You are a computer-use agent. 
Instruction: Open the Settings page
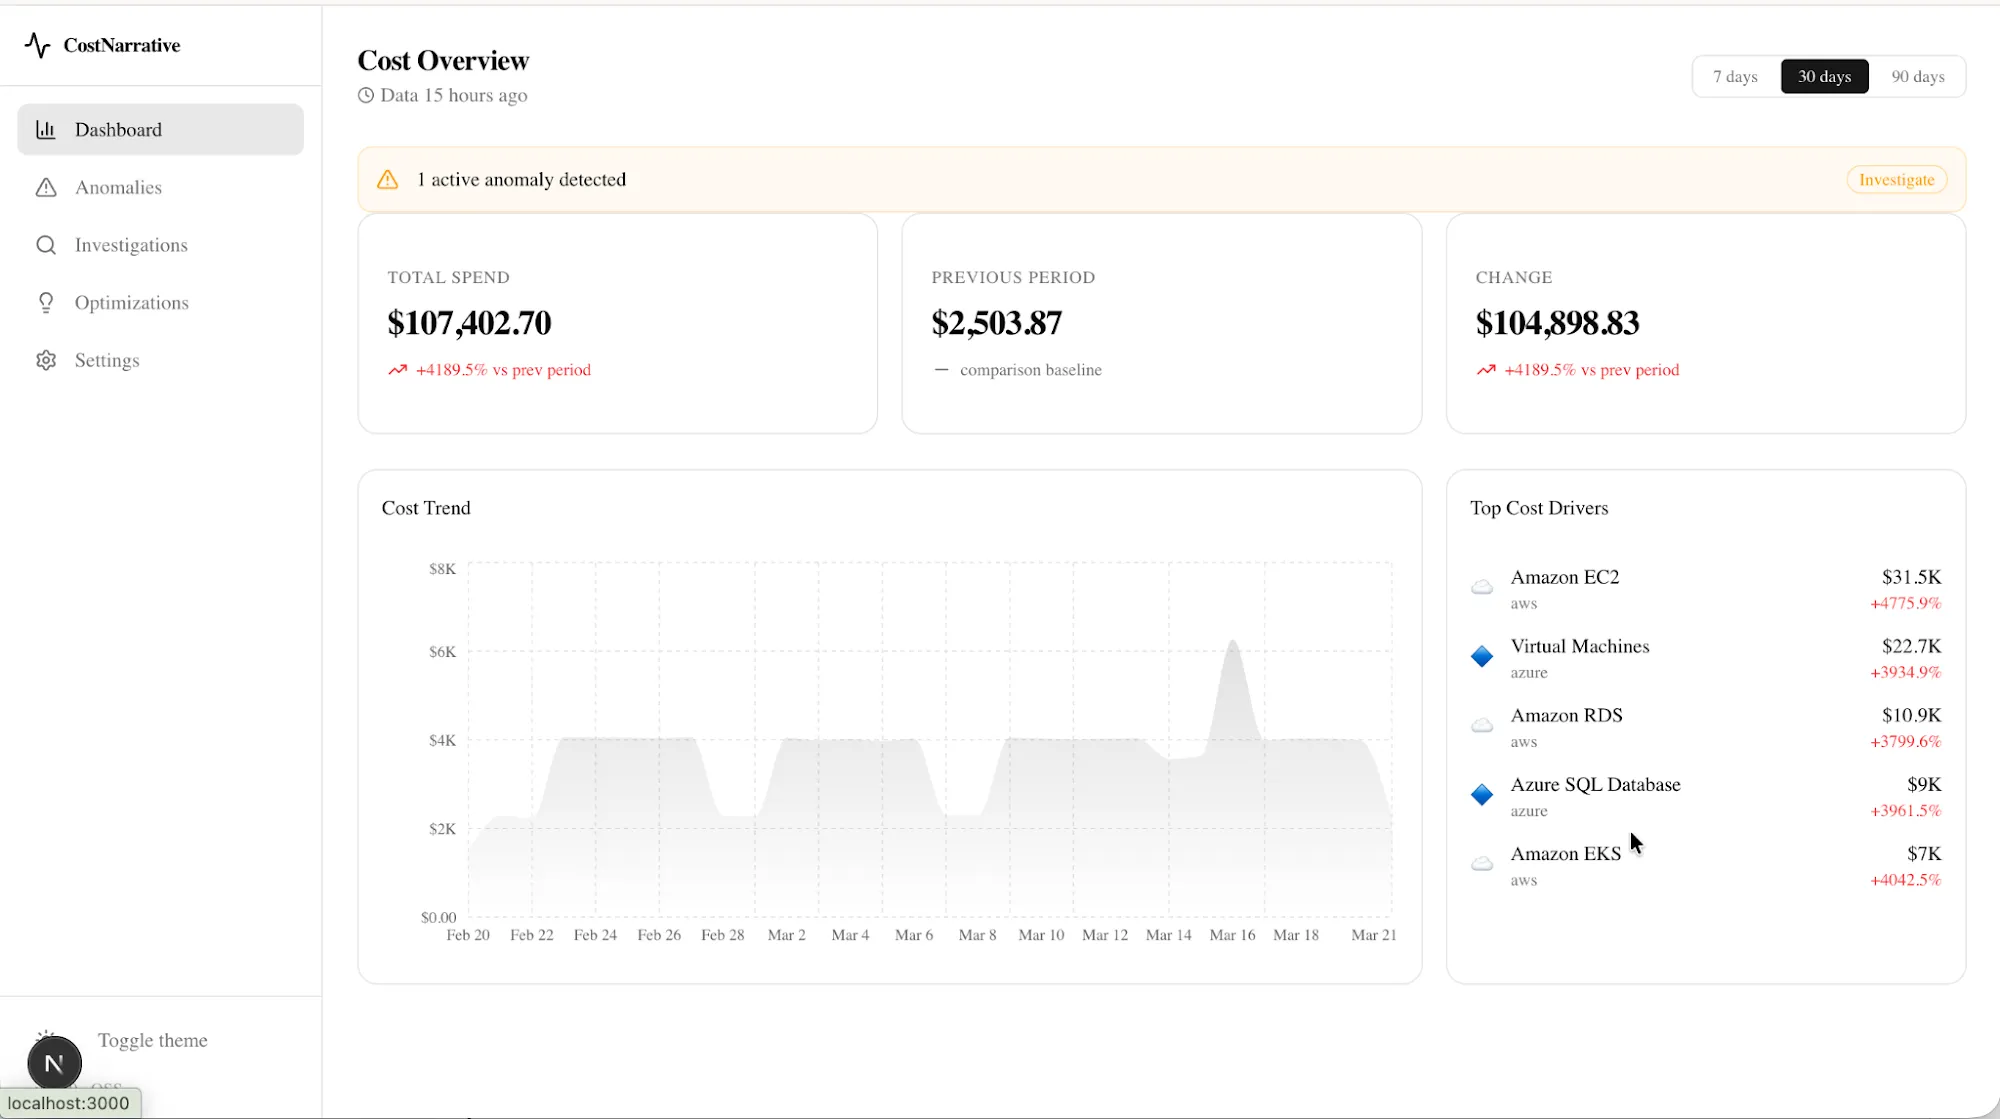160,360
